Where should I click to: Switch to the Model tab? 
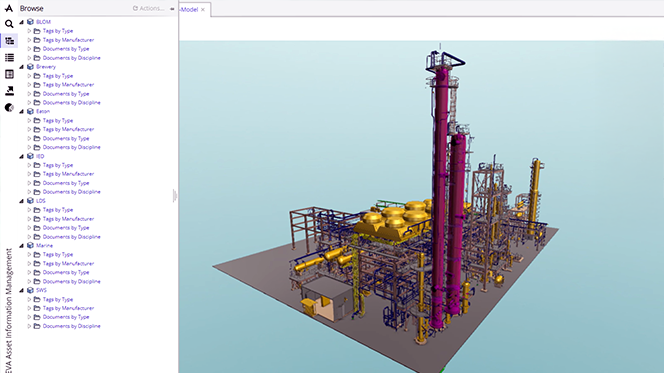189,9
